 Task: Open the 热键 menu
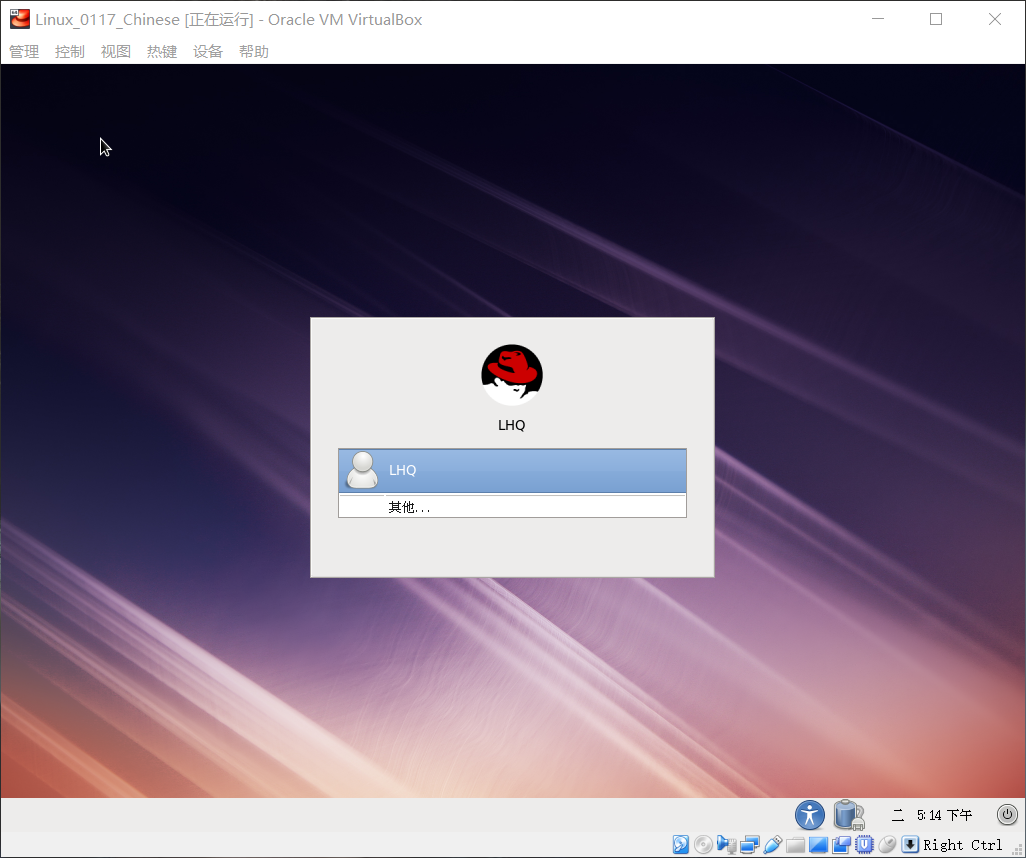[162, 52]
